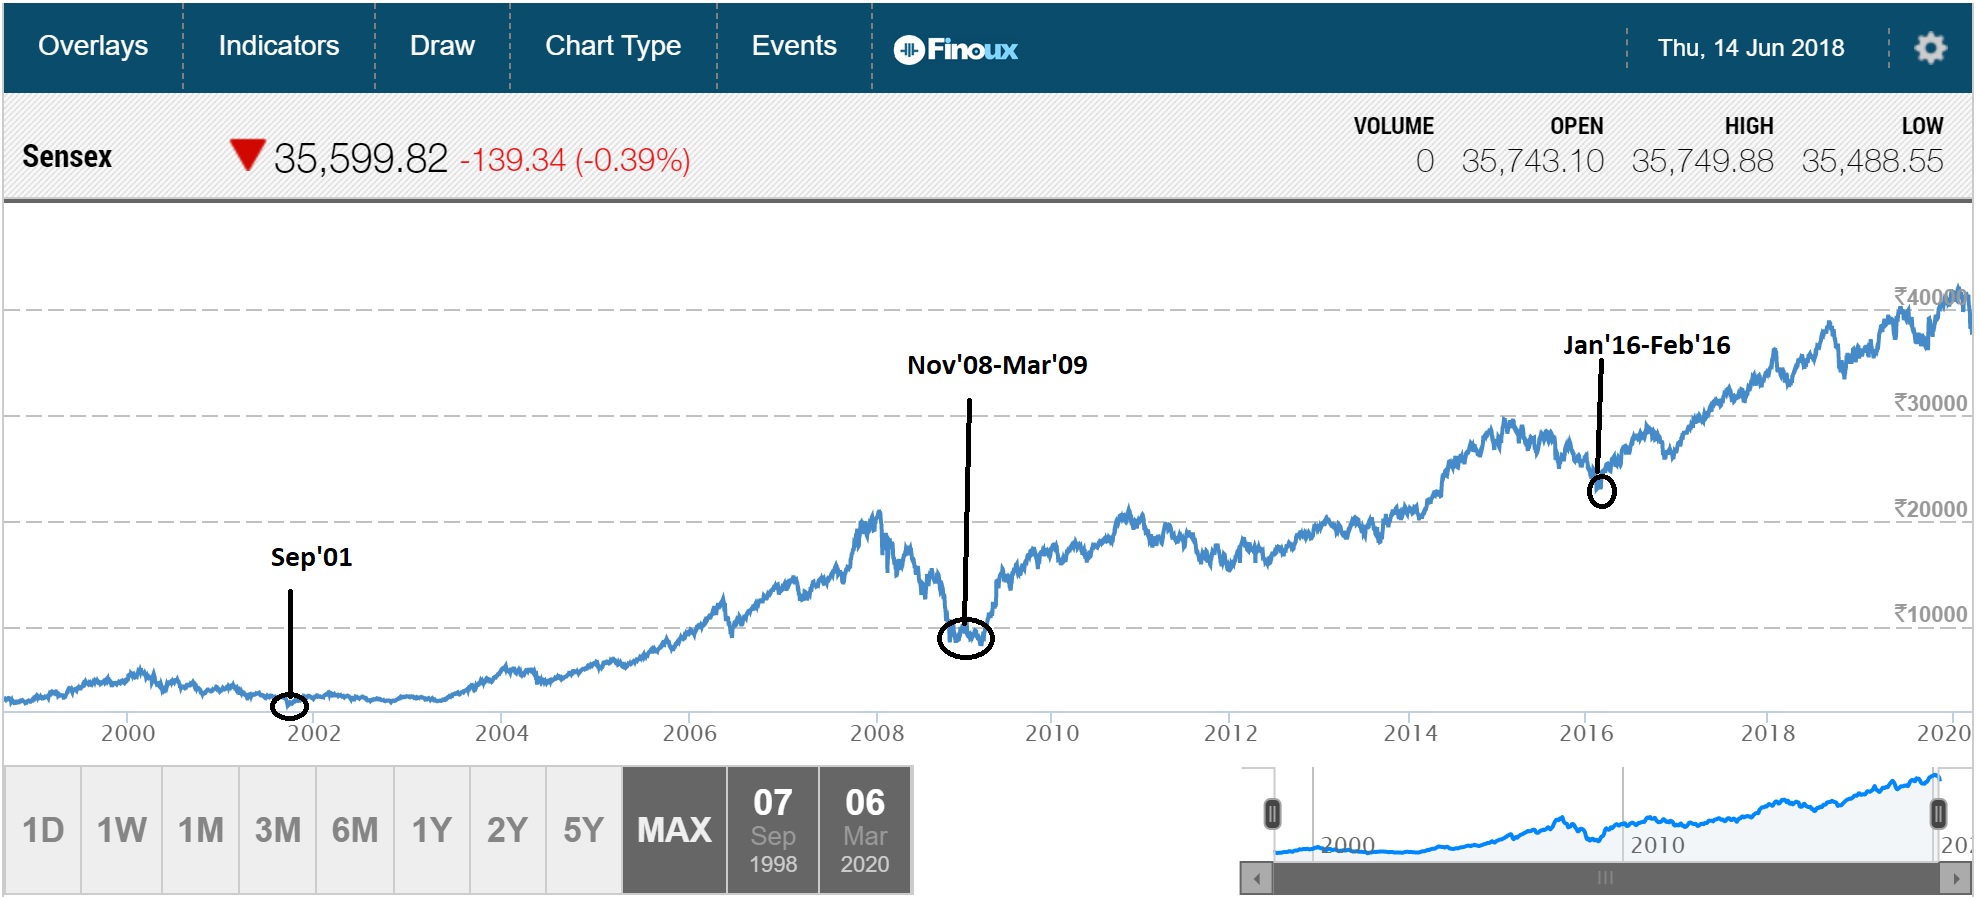1977x897 pixels.
Task: Select the 1D time range
Action: tap(43, 830)
